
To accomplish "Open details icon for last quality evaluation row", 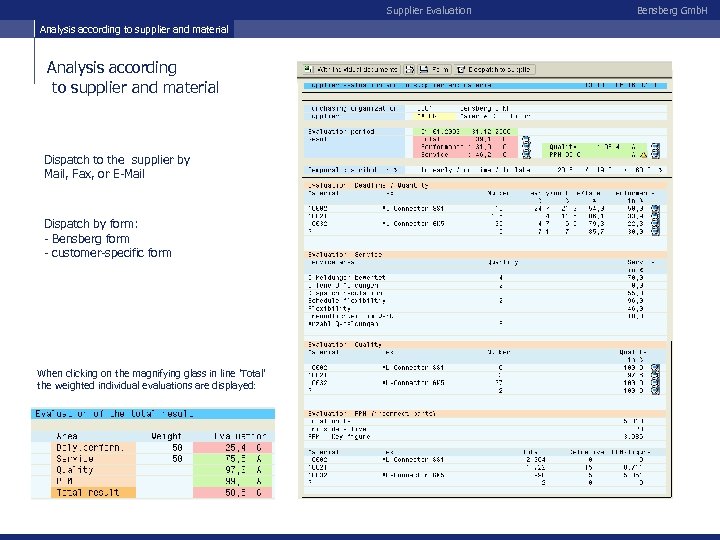I will (x=656, y=391).
